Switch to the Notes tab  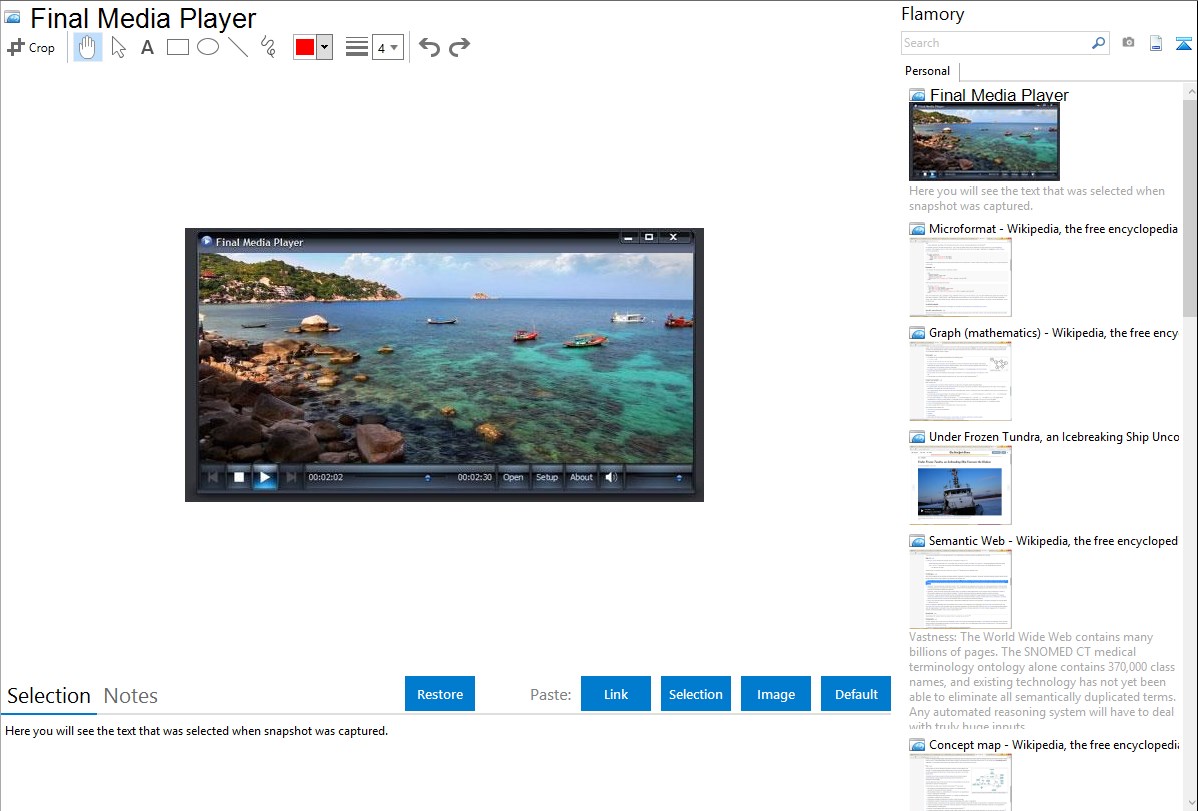[131, 696]
